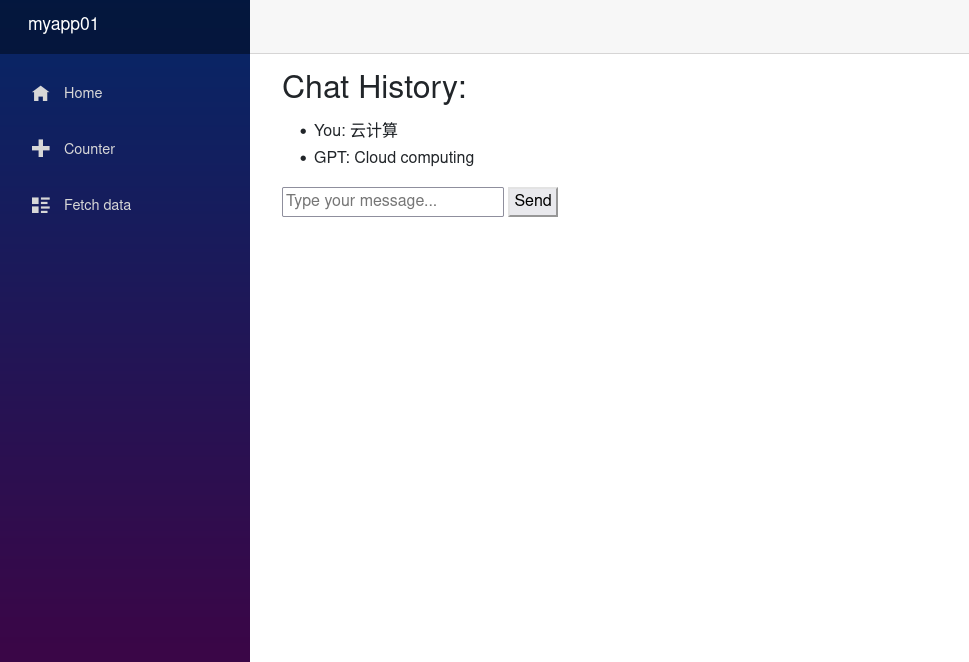969x662 pixels.
Task: Click the bullet before the You message
Action: (x=303, y=131)
